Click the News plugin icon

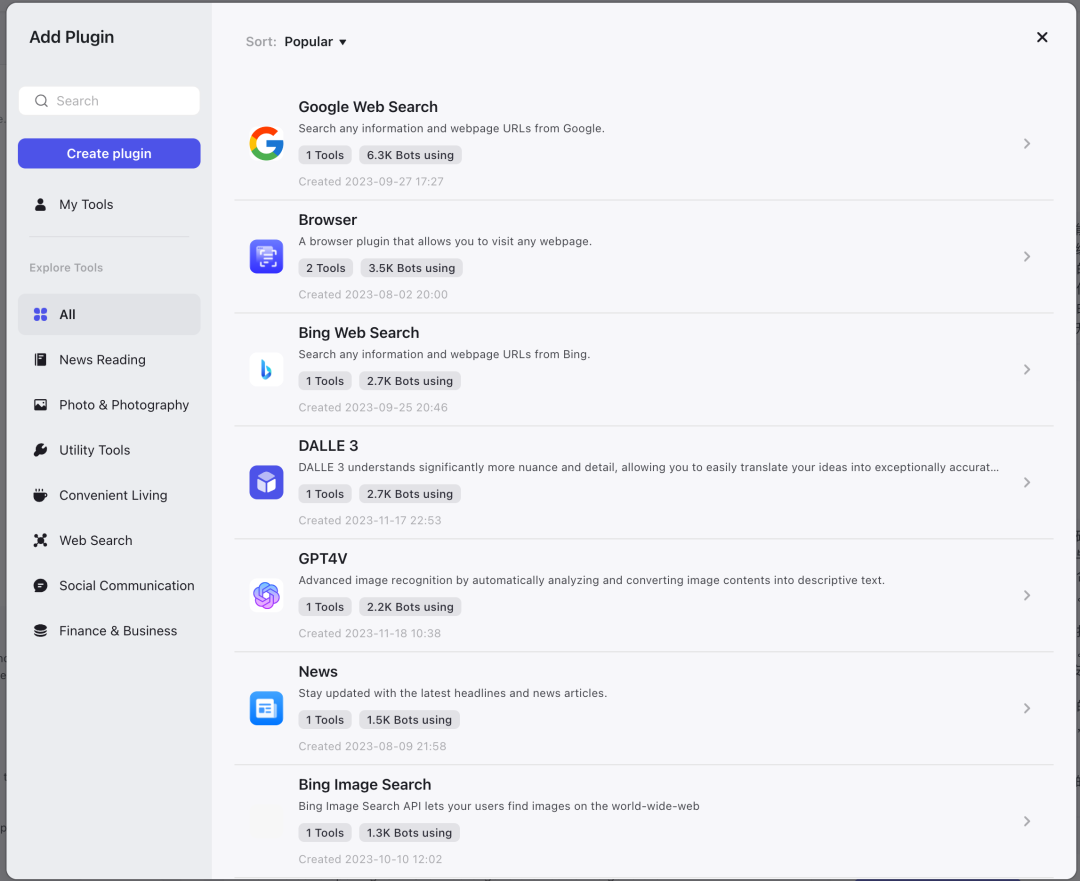pyautogui.click(x=267, y=709)
